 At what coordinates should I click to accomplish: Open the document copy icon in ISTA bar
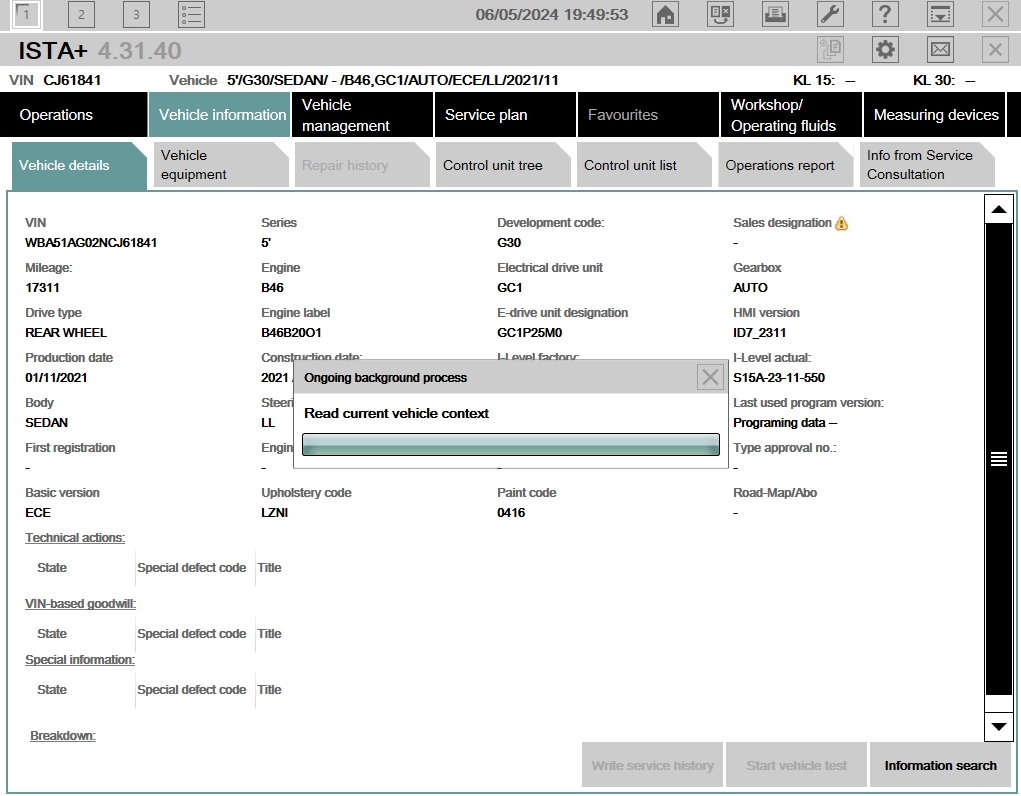click(x=830, y=50)
